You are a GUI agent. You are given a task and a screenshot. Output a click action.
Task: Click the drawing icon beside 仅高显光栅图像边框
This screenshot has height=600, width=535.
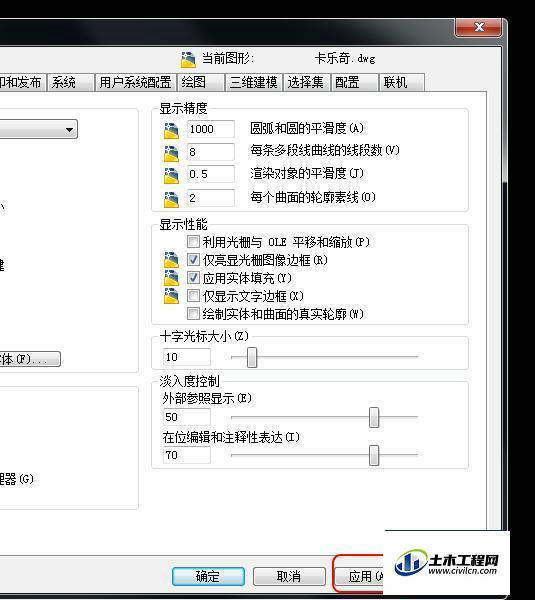171,259
